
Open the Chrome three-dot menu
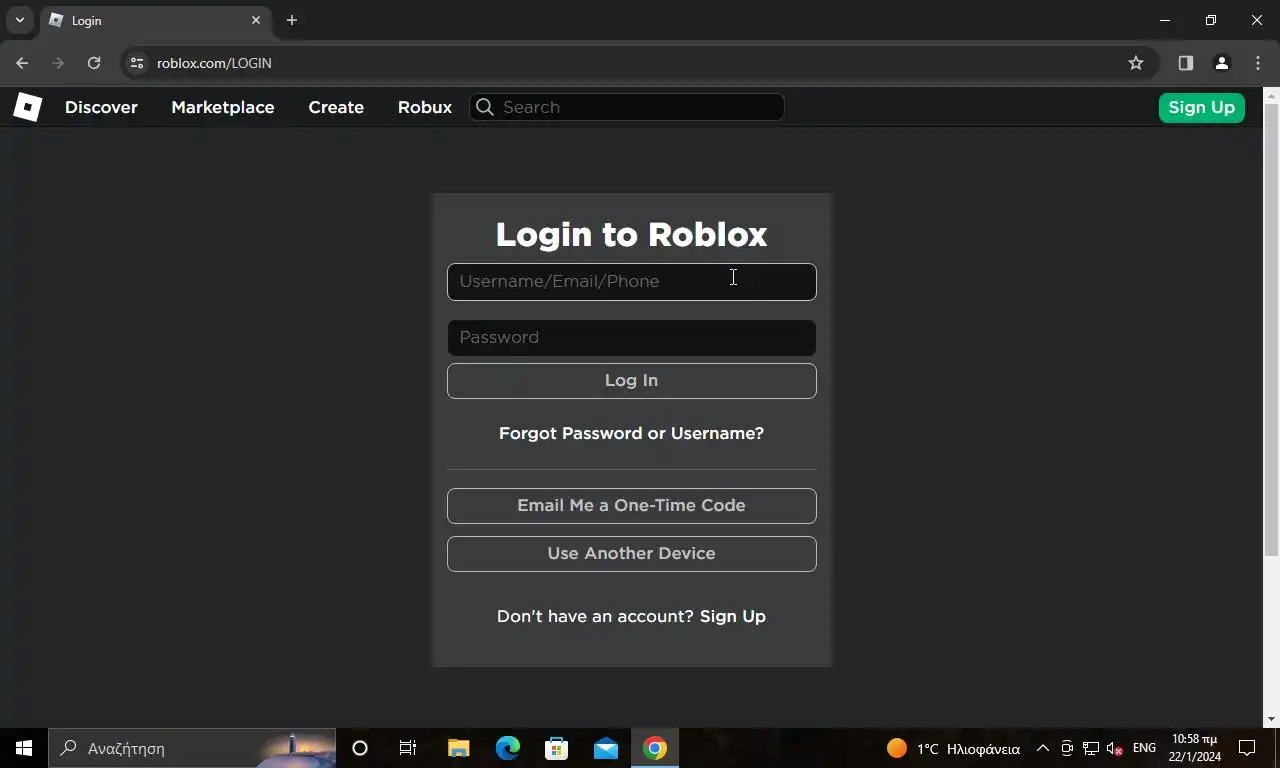[1258, 63]
